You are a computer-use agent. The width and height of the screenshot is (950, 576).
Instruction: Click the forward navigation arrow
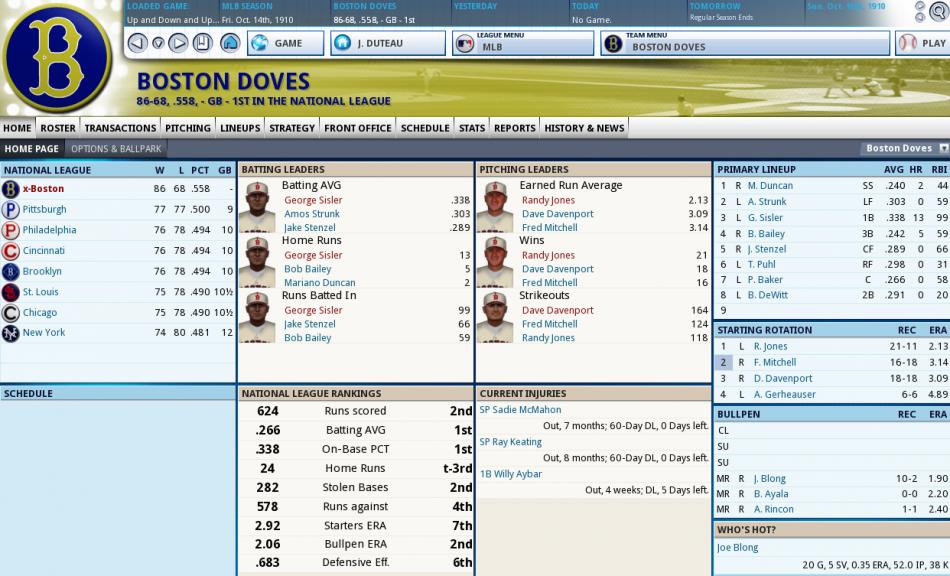click(178, 43)
